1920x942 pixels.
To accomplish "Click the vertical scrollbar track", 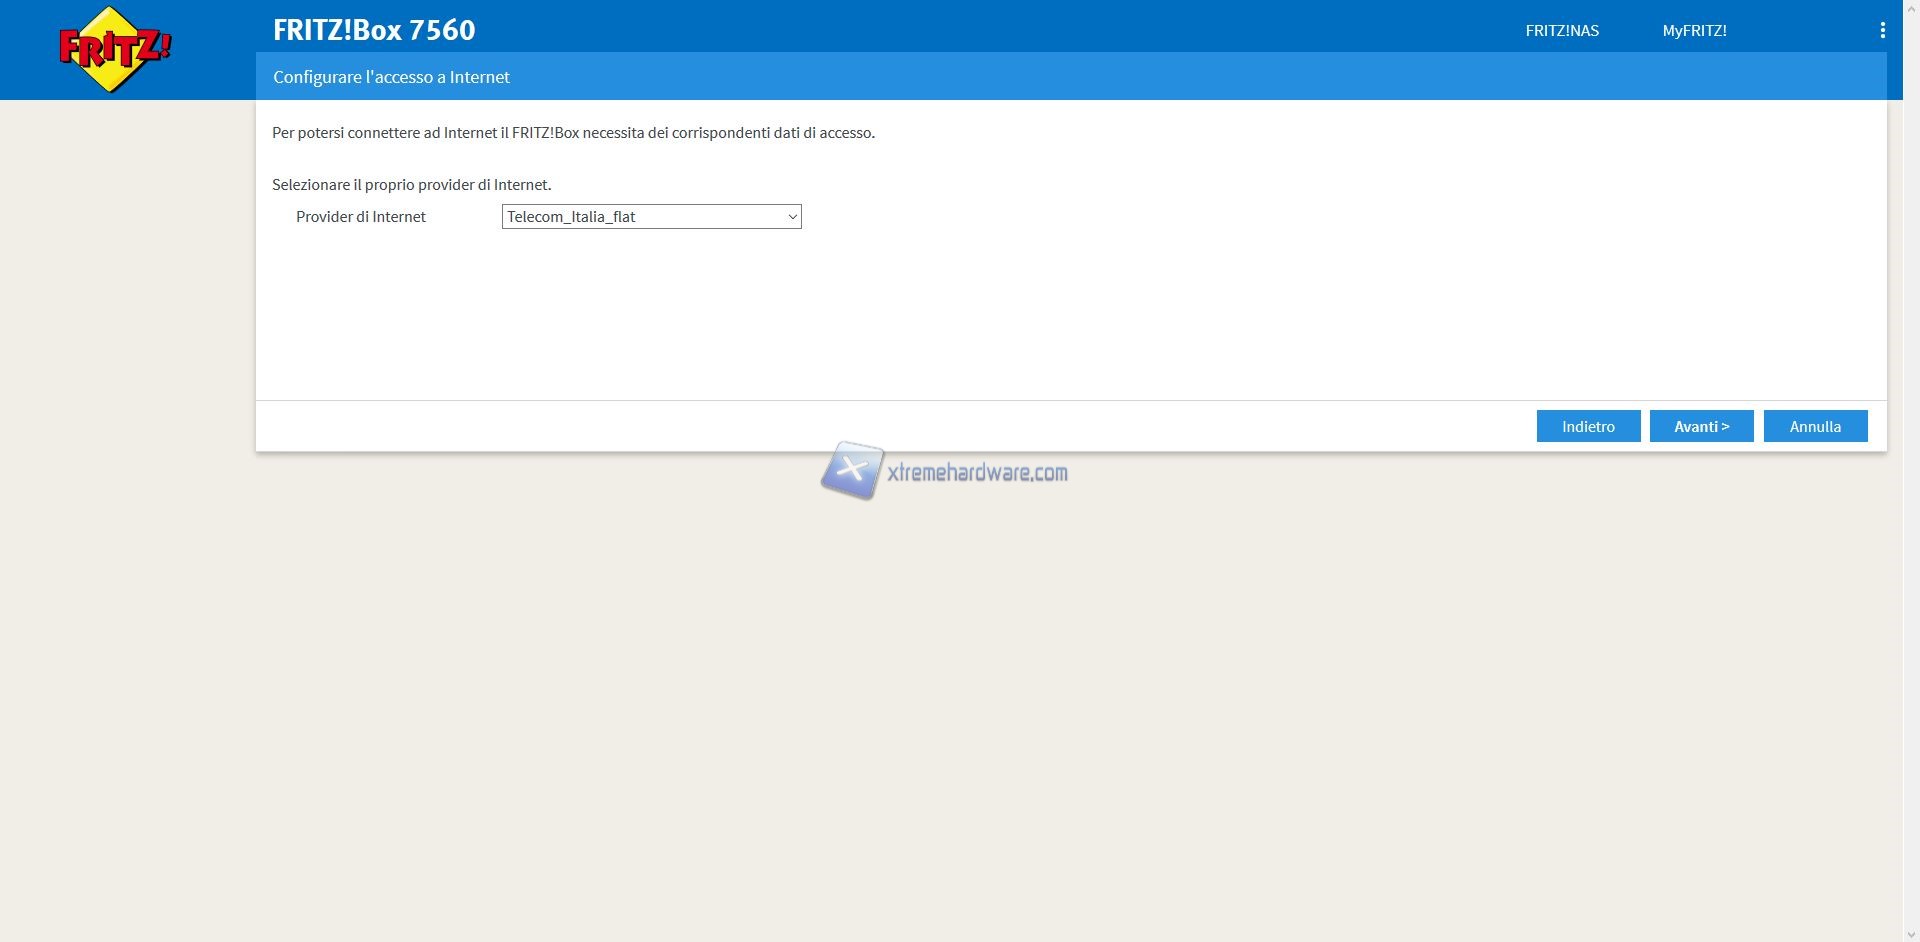I will (1910, 500).
